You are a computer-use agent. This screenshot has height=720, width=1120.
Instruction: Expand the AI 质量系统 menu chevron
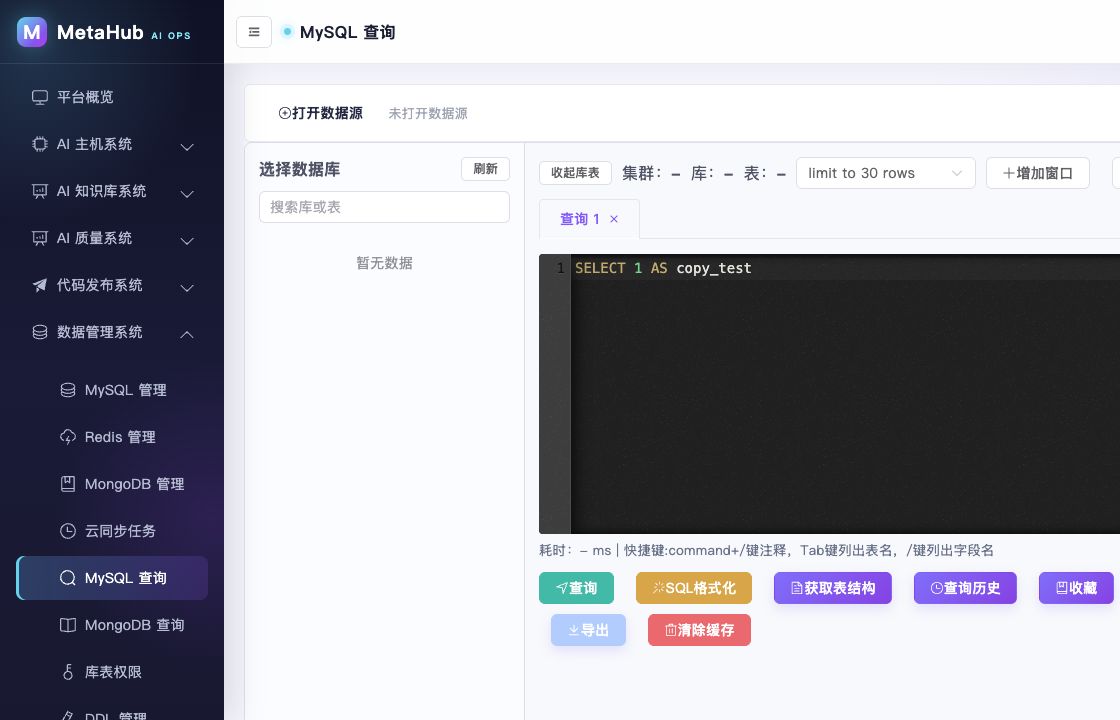(187, 241)
